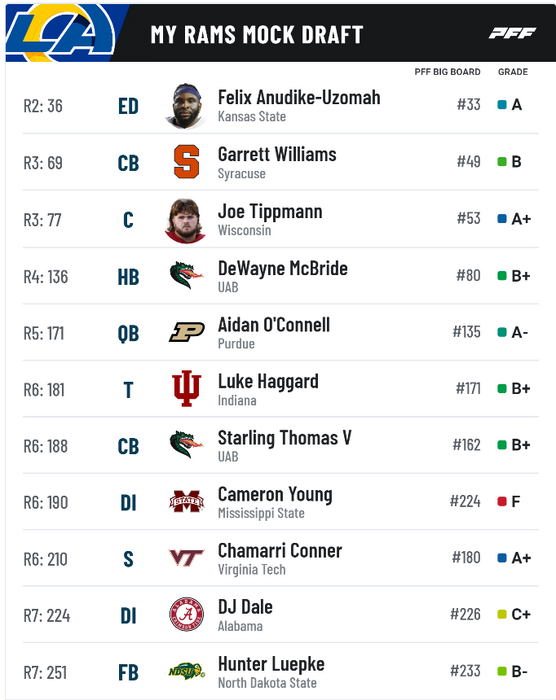Click the Grade column header

coord(513,72)
